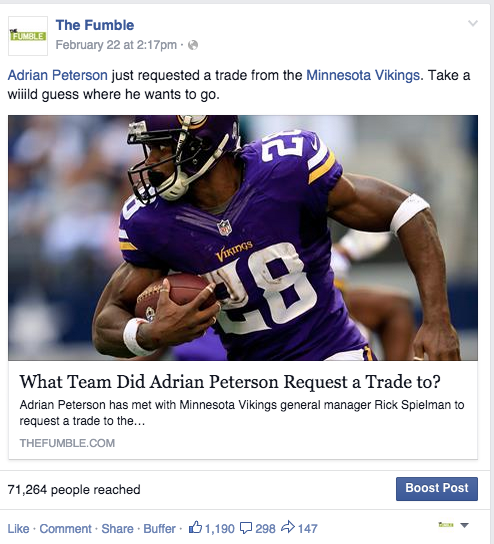Like this post via the Like link
This screenshot has width=494, height=544.
(x=18, y=529)
